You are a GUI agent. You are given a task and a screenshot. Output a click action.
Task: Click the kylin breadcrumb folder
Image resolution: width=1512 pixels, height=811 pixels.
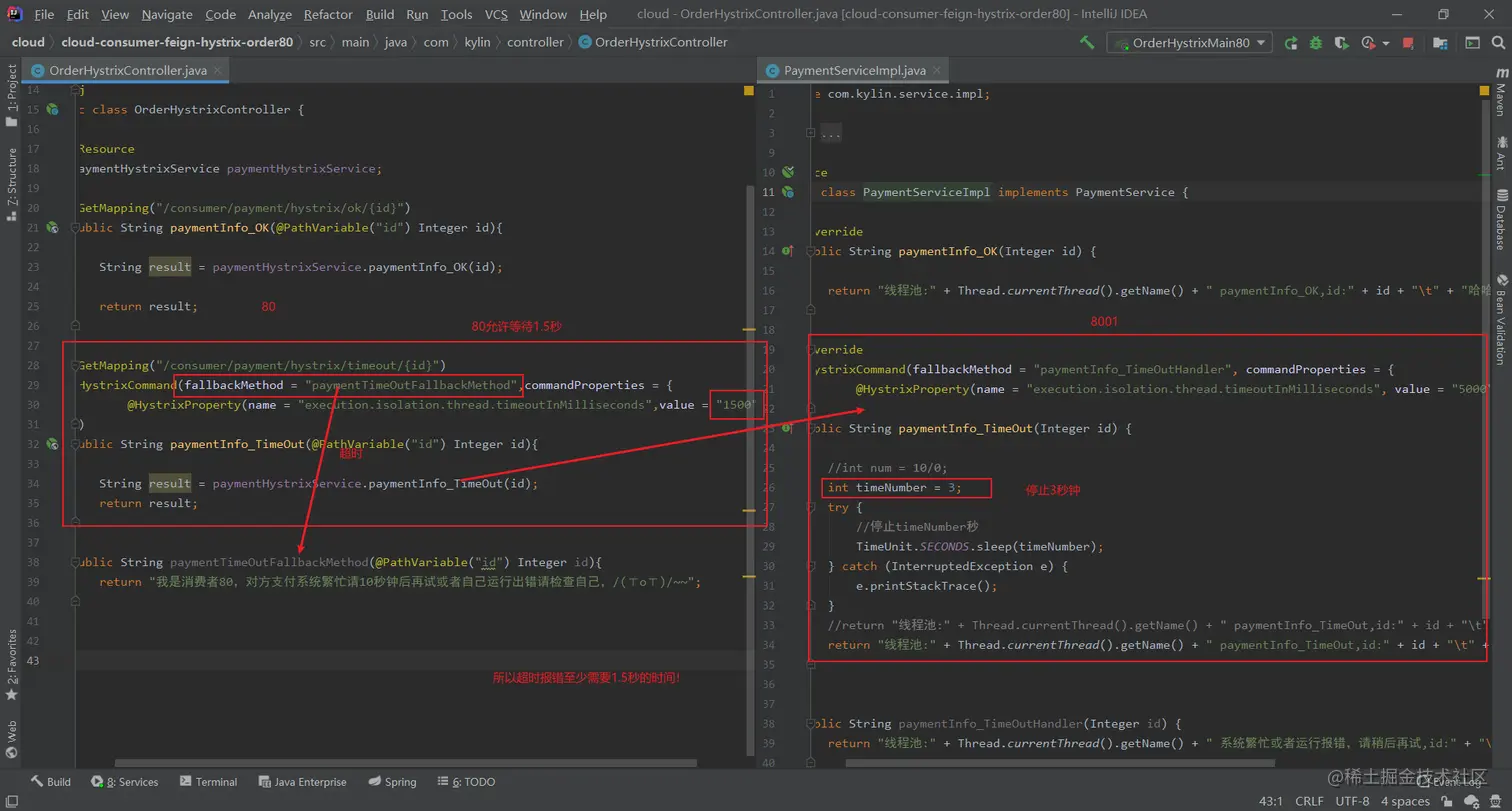[x=477, y=42]
